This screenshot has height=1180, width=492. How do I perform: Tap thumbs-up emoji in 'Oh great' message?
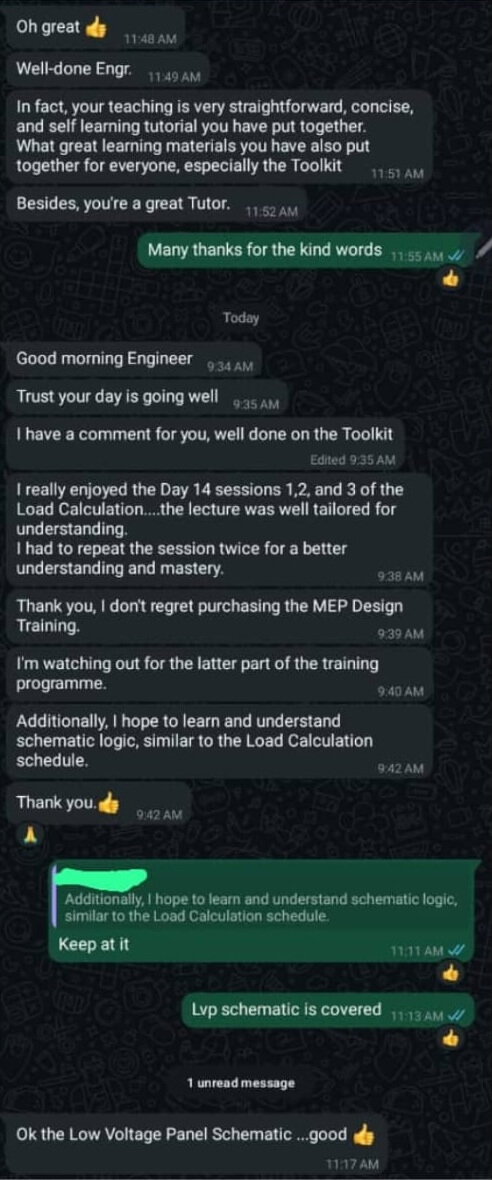click(96, 28)
